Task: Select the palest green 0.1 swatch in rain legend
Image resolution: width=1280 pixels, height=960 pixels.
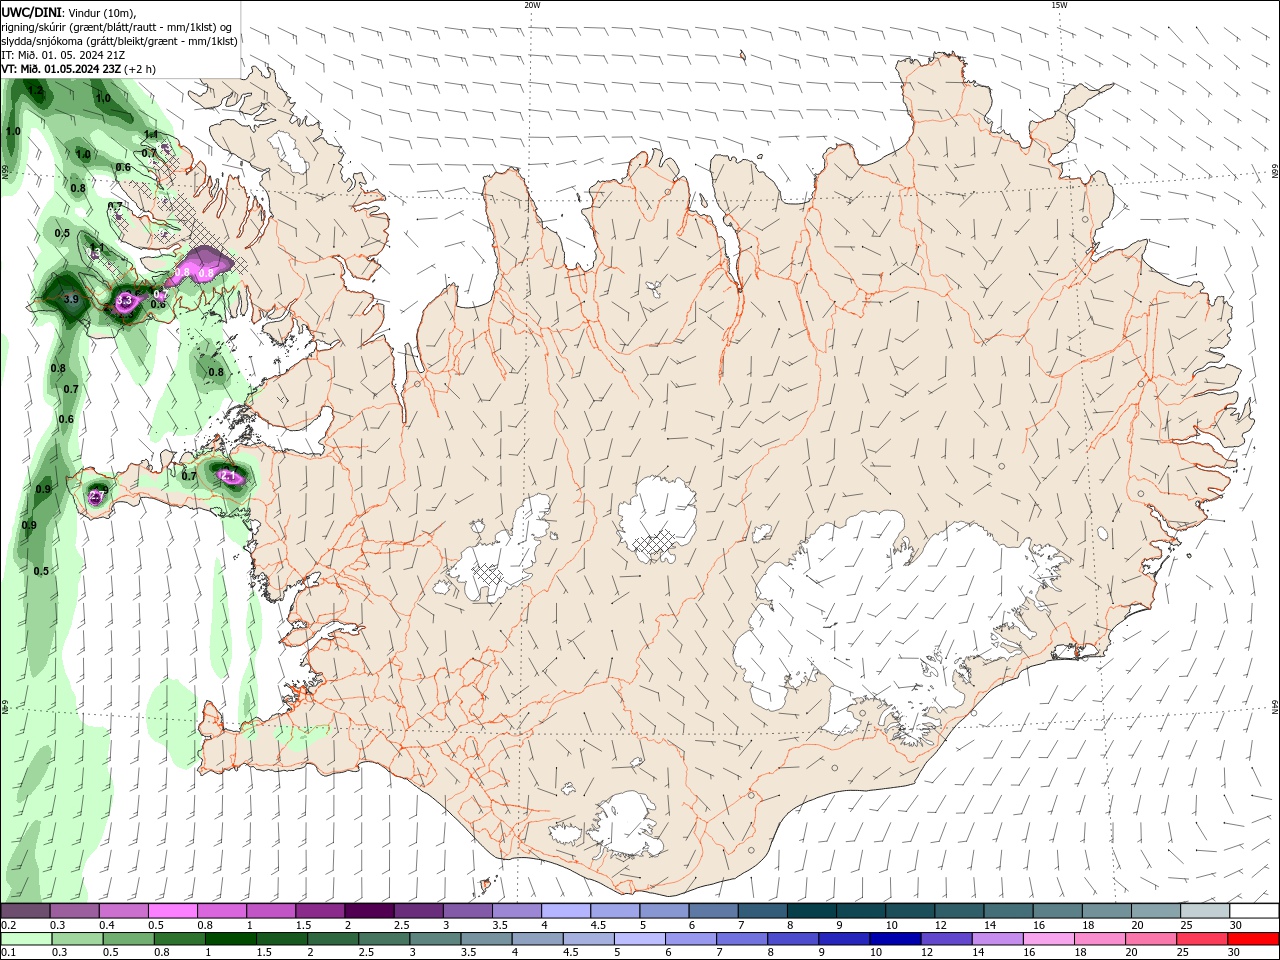Action: tap(26, 939)
